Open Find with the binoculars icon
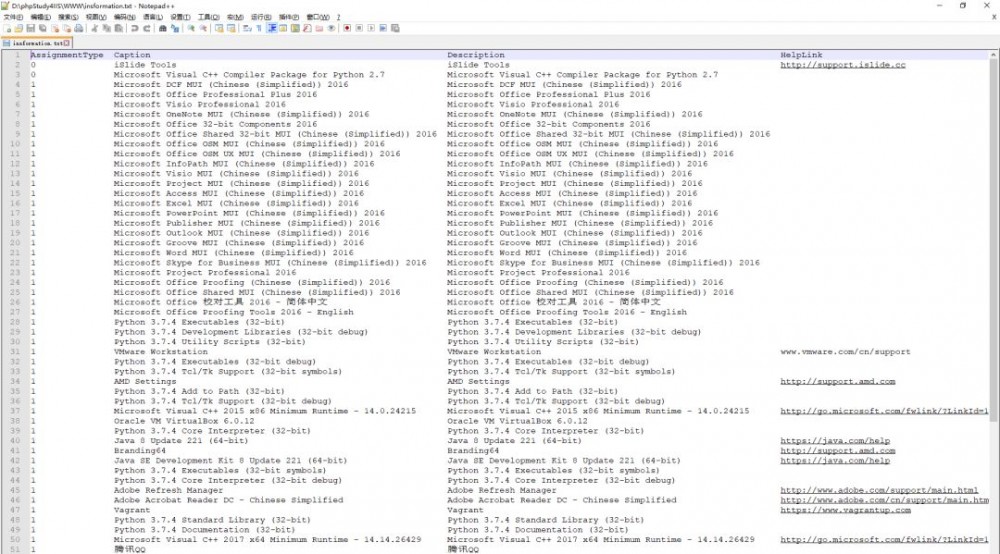1000x554 pixels. coord(163,28)
